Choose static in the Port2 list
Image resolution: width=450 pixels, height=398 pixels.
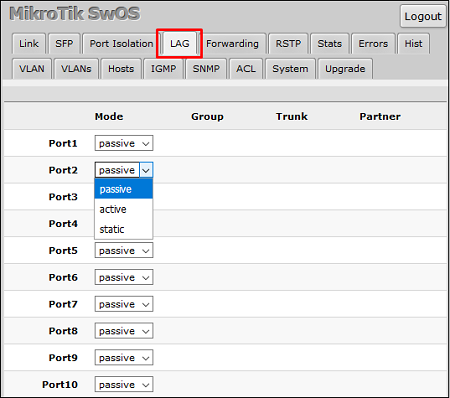[x=124, y=229]
